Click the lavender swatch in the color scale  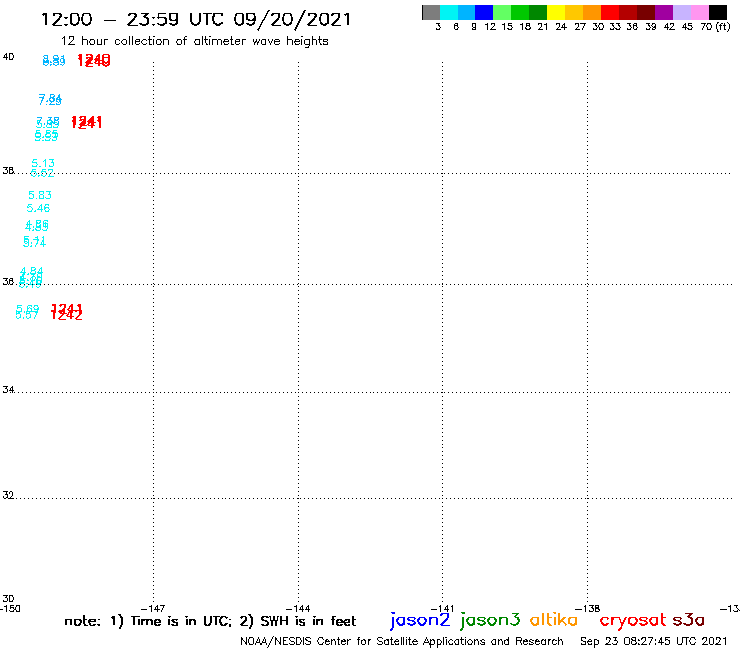[681, 12]
